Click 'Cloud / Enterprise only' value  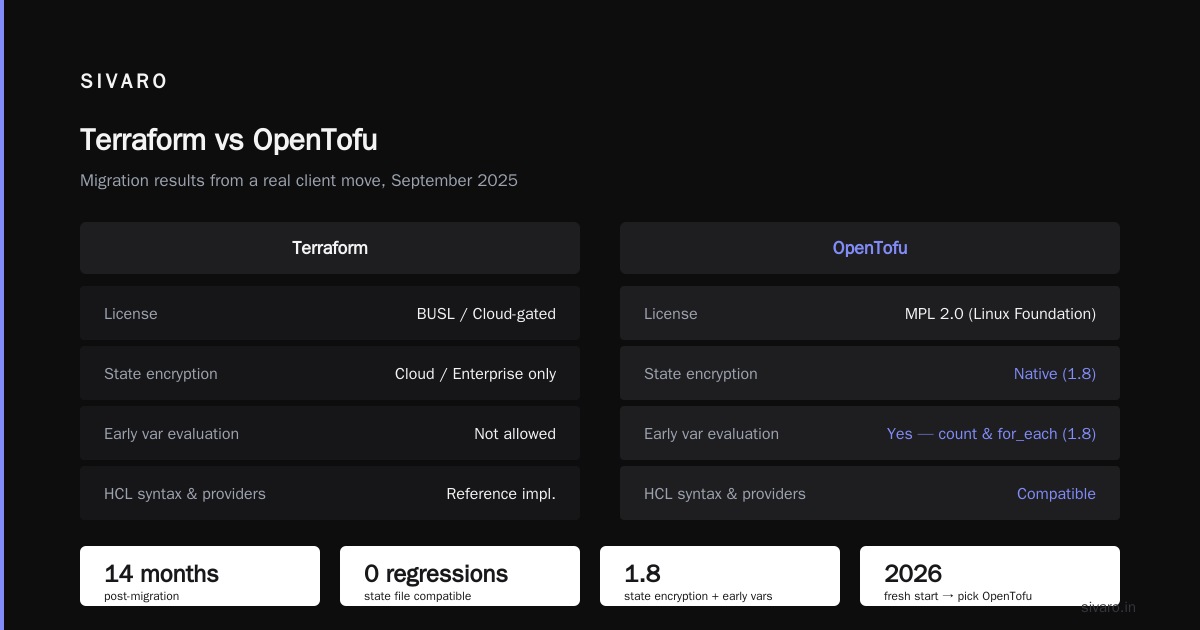(x=475, y=374)
